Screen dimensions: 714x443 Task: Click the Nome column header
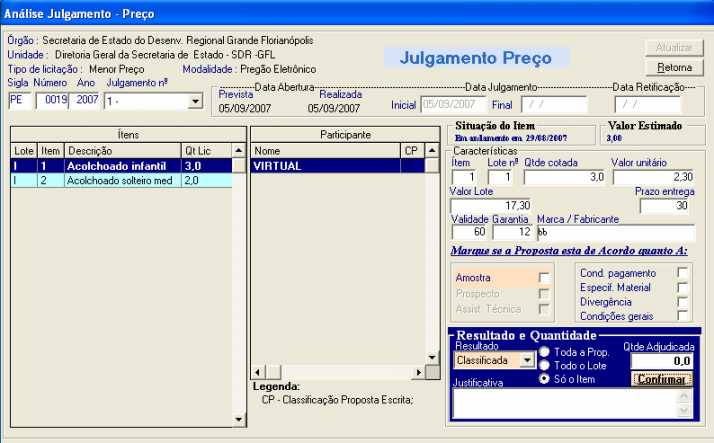pos(326,150)
